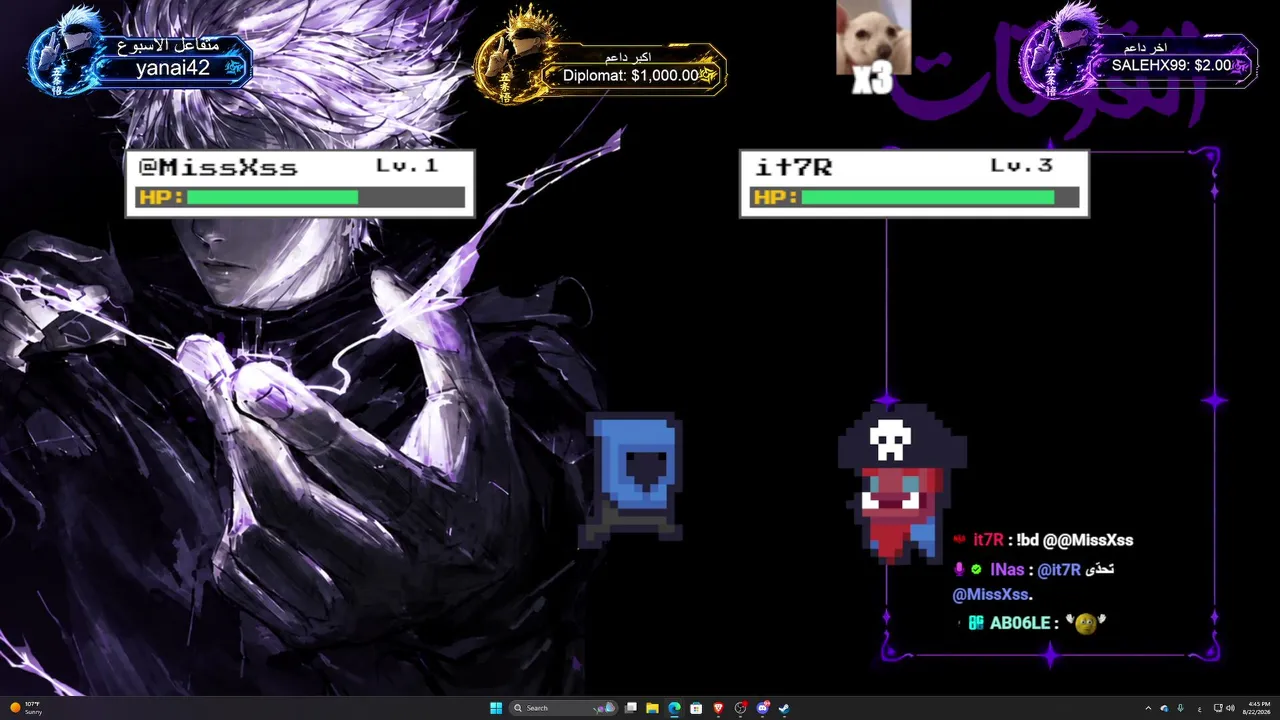Click the red it7R username in chat
The width and height of the screenshot is (1280, 720).
pos(988,540)
